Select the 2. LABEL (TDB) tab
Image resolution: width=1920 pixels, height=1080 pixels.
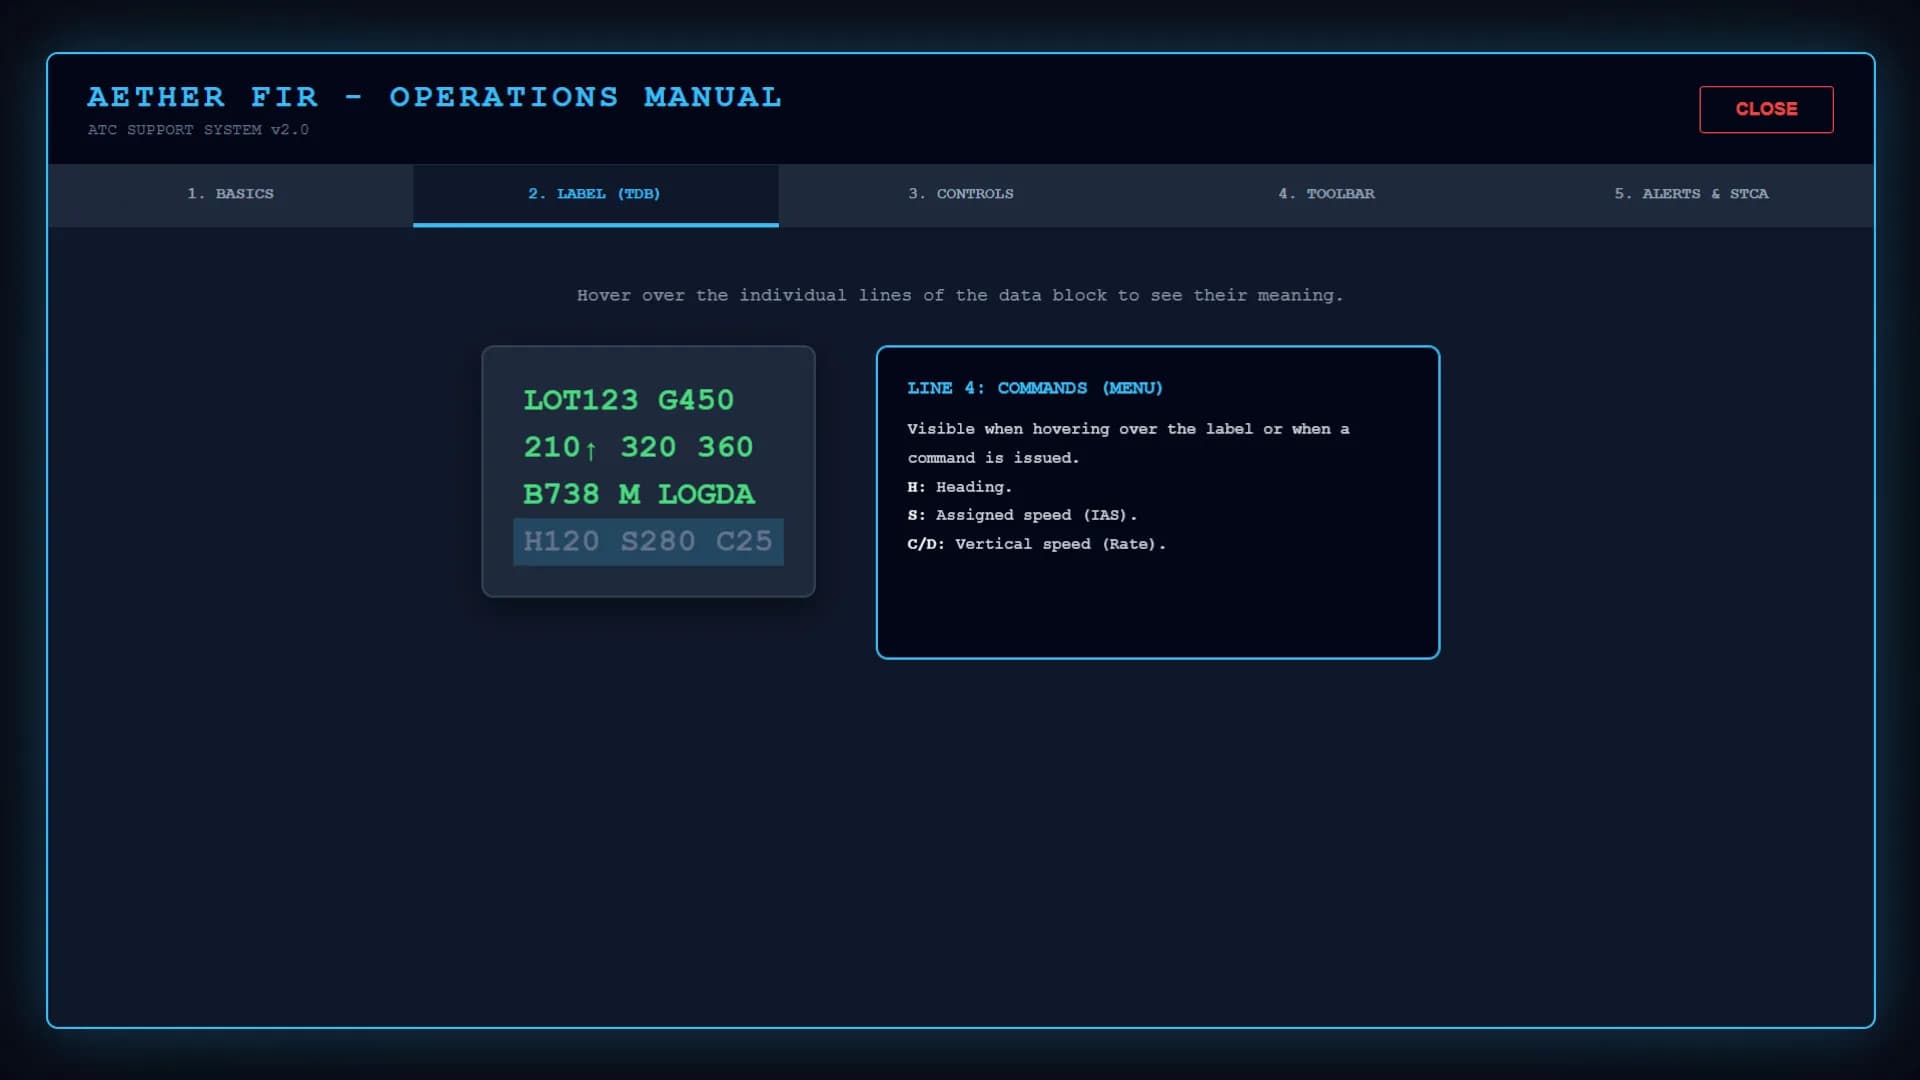point(595,194)
